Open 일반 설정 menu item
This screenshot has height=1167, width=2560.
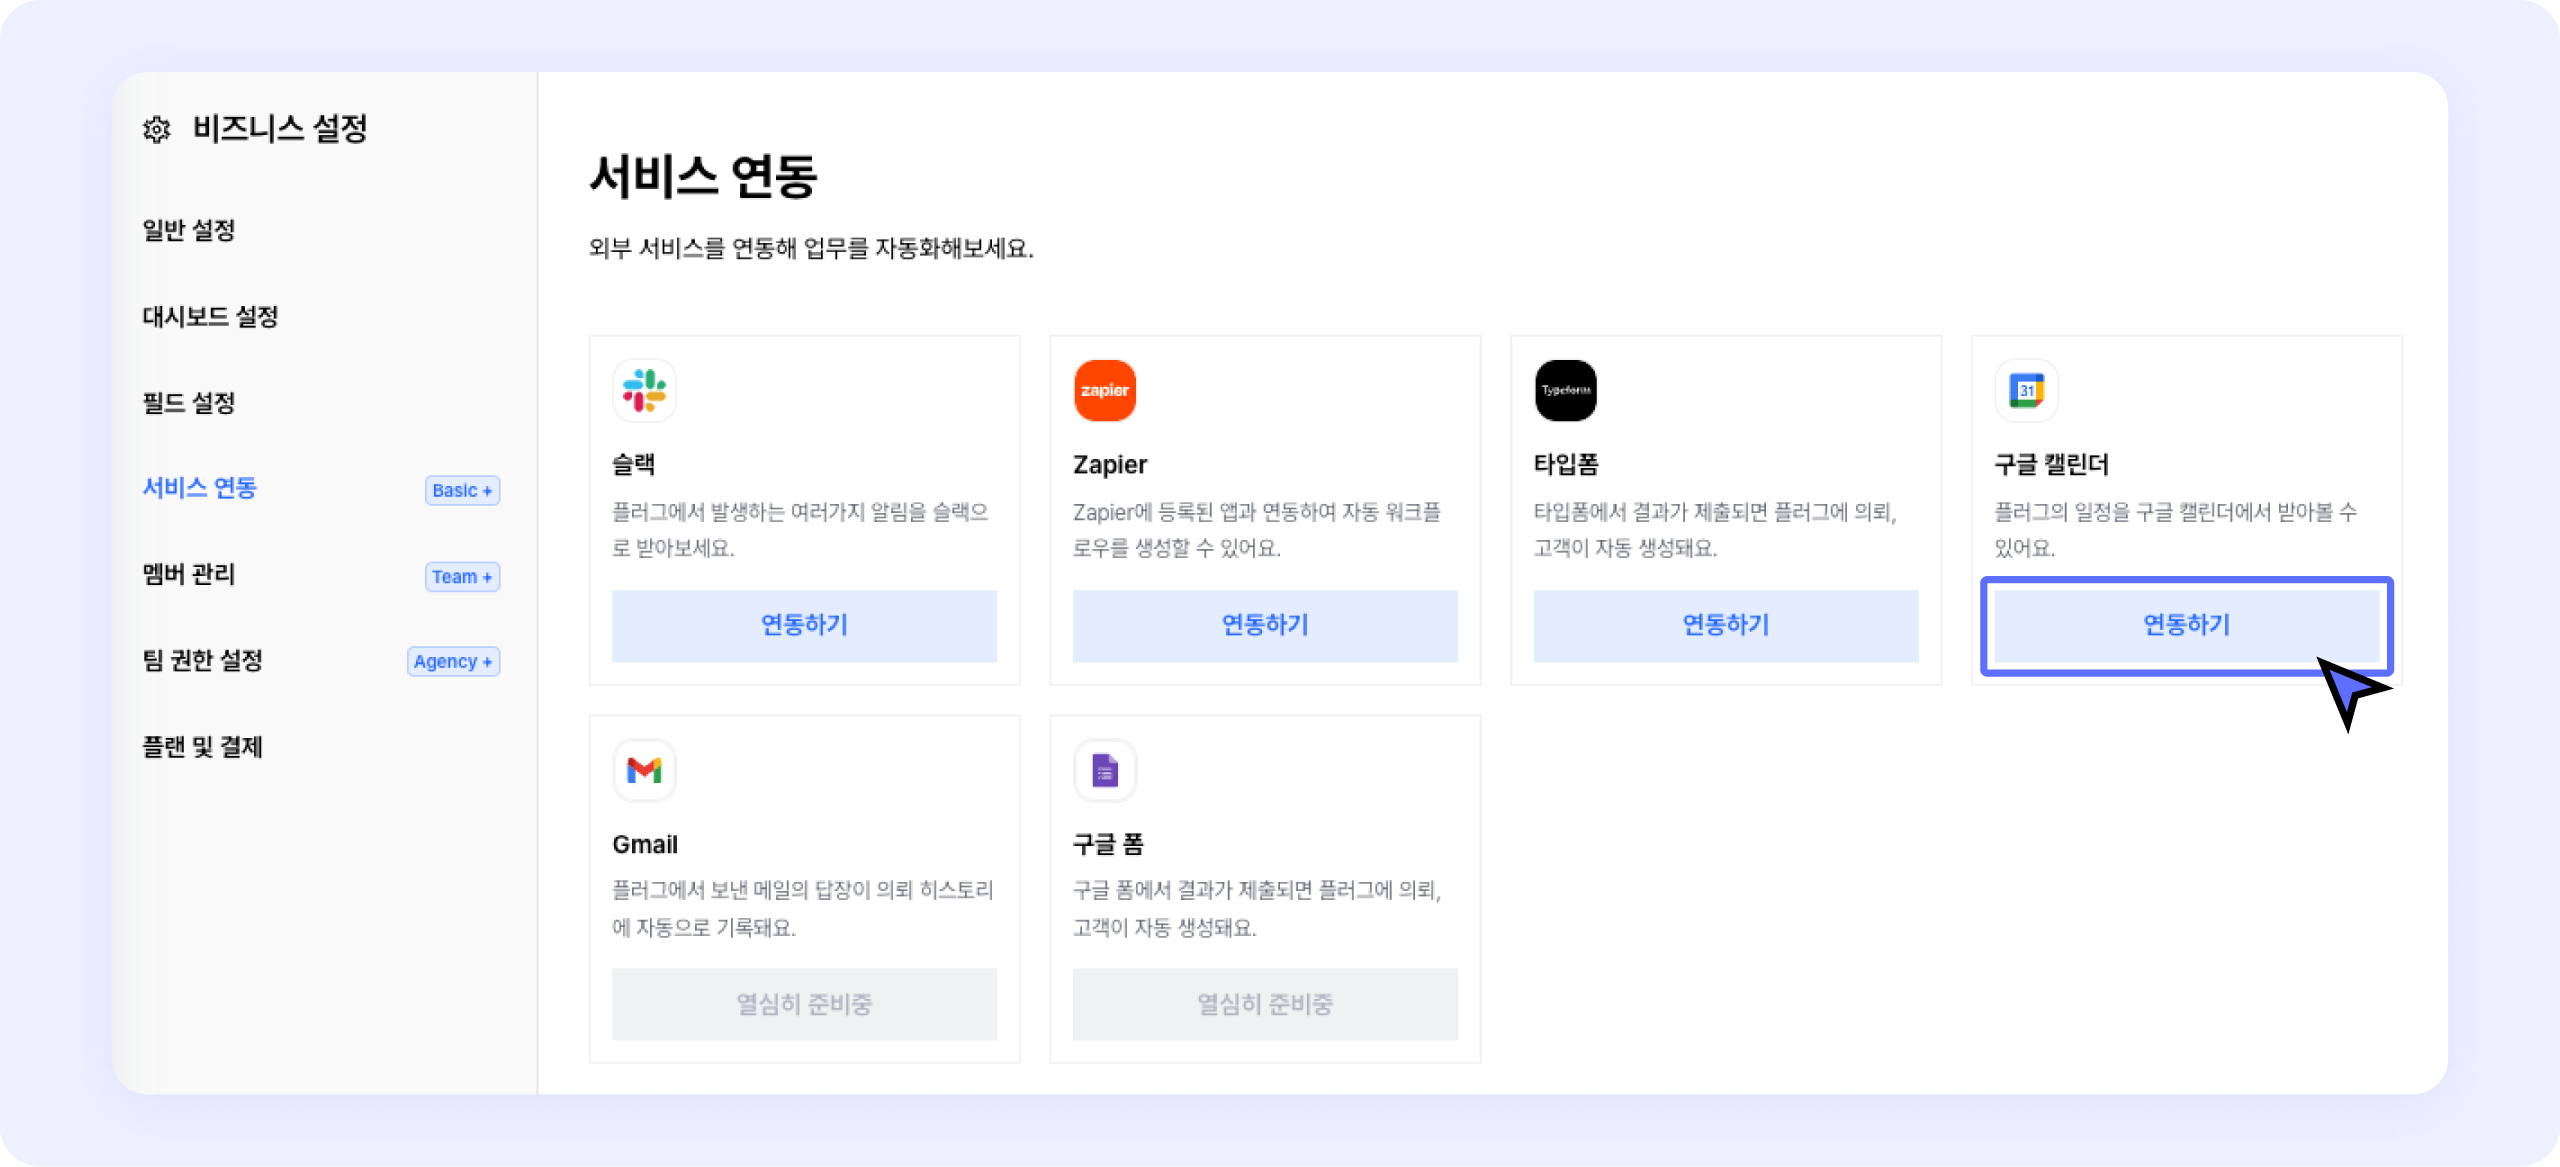point(189,230)
